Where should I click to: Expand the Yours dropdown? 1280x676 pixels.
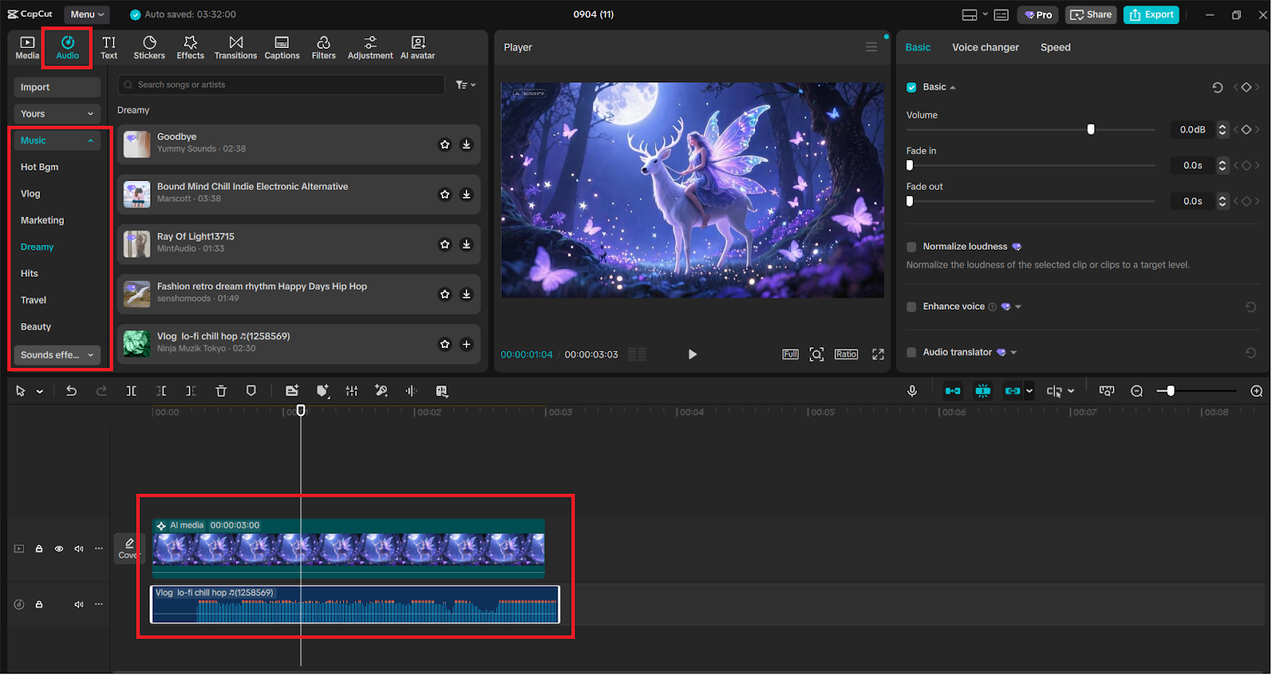point(57,114)
